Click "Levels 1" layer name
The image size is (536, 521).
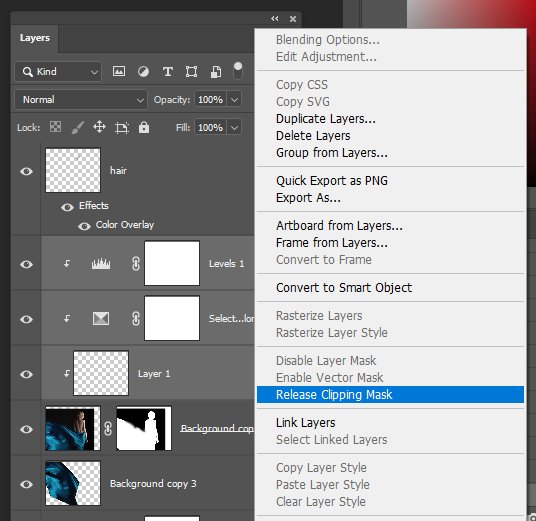click(x=226, y=264)
